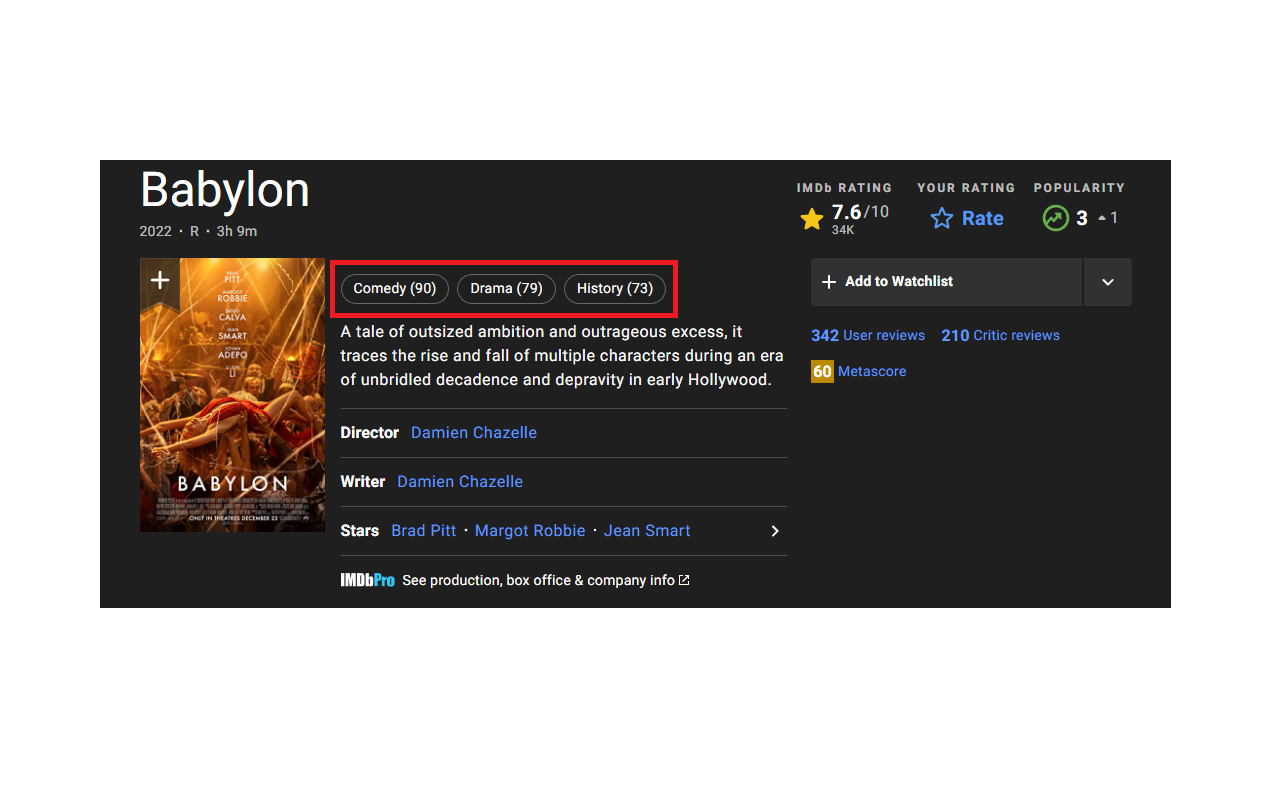Click the 2022 release year
The width and height of the screenshot is (1280, 800).
pos(156,231)
